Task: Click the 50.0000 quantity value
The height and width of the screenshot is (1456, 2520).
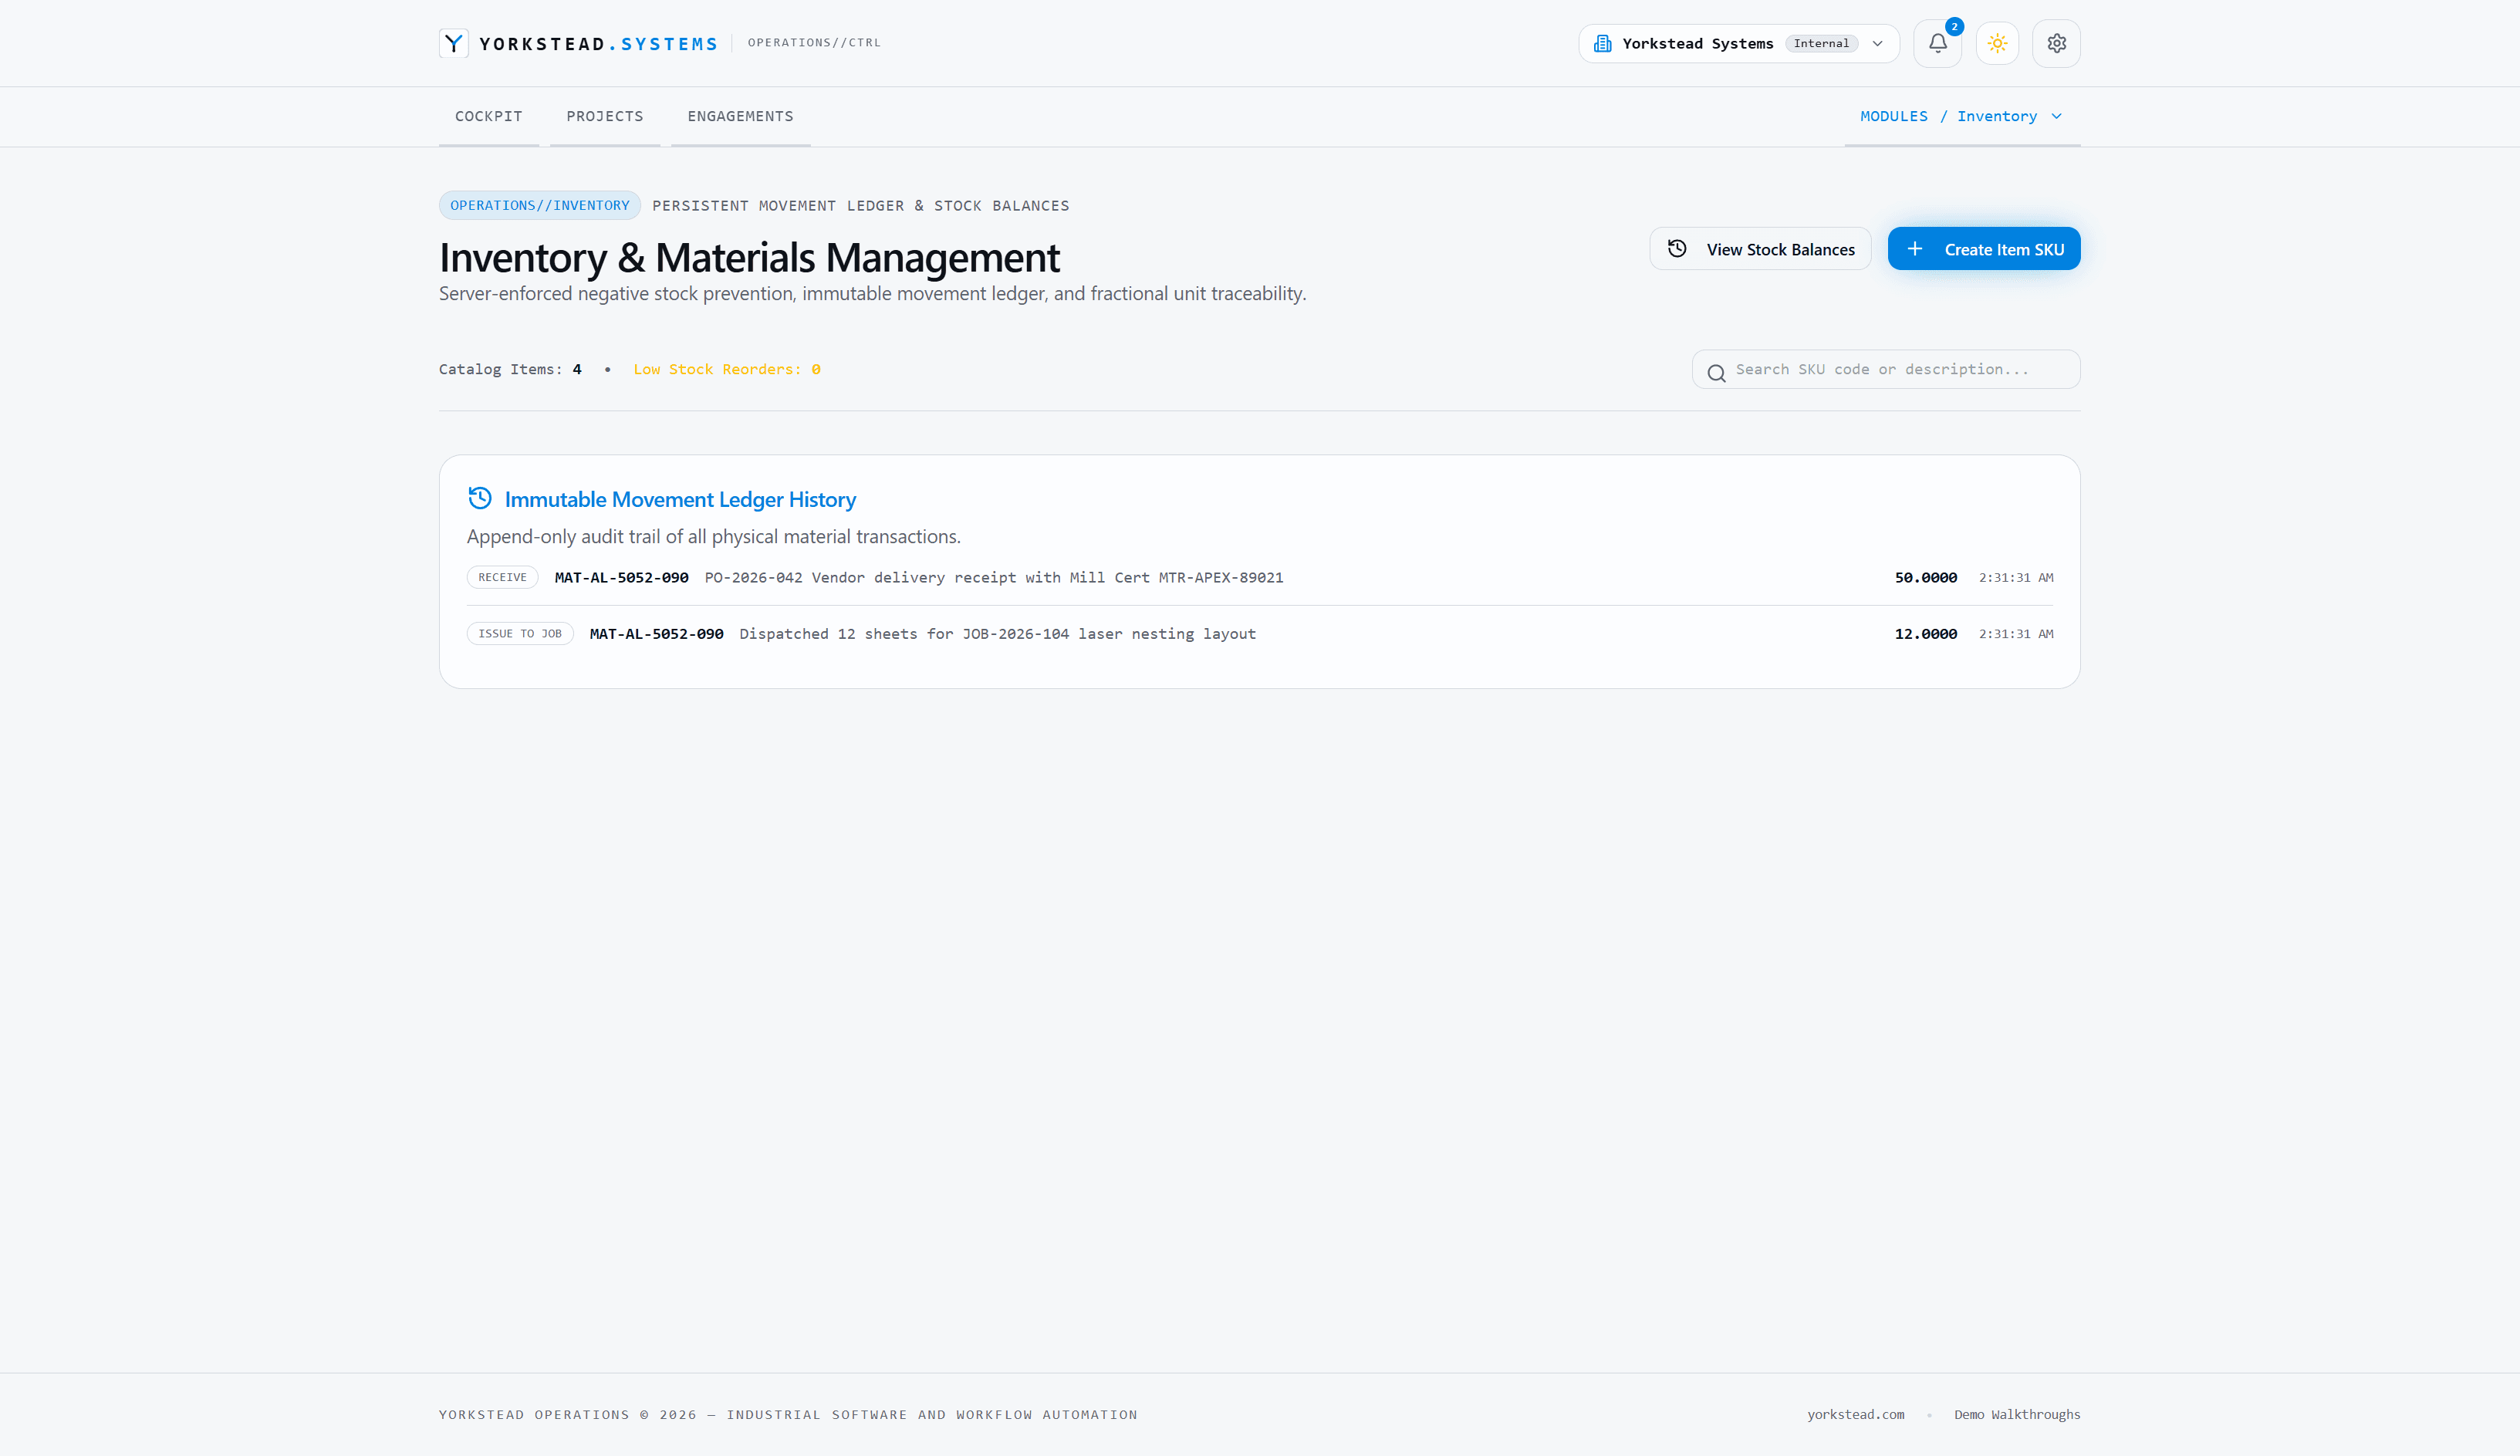Action: [1925, 577]
